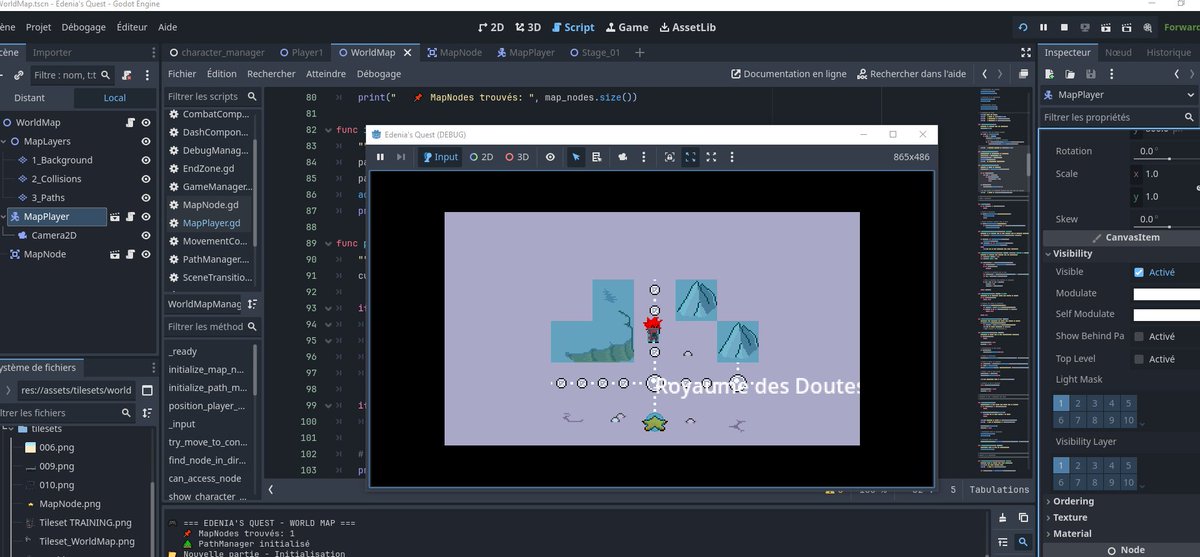Select the Input mode in game toolbar
Viewport: 1200px width, 557px height.
coord(440,157)
